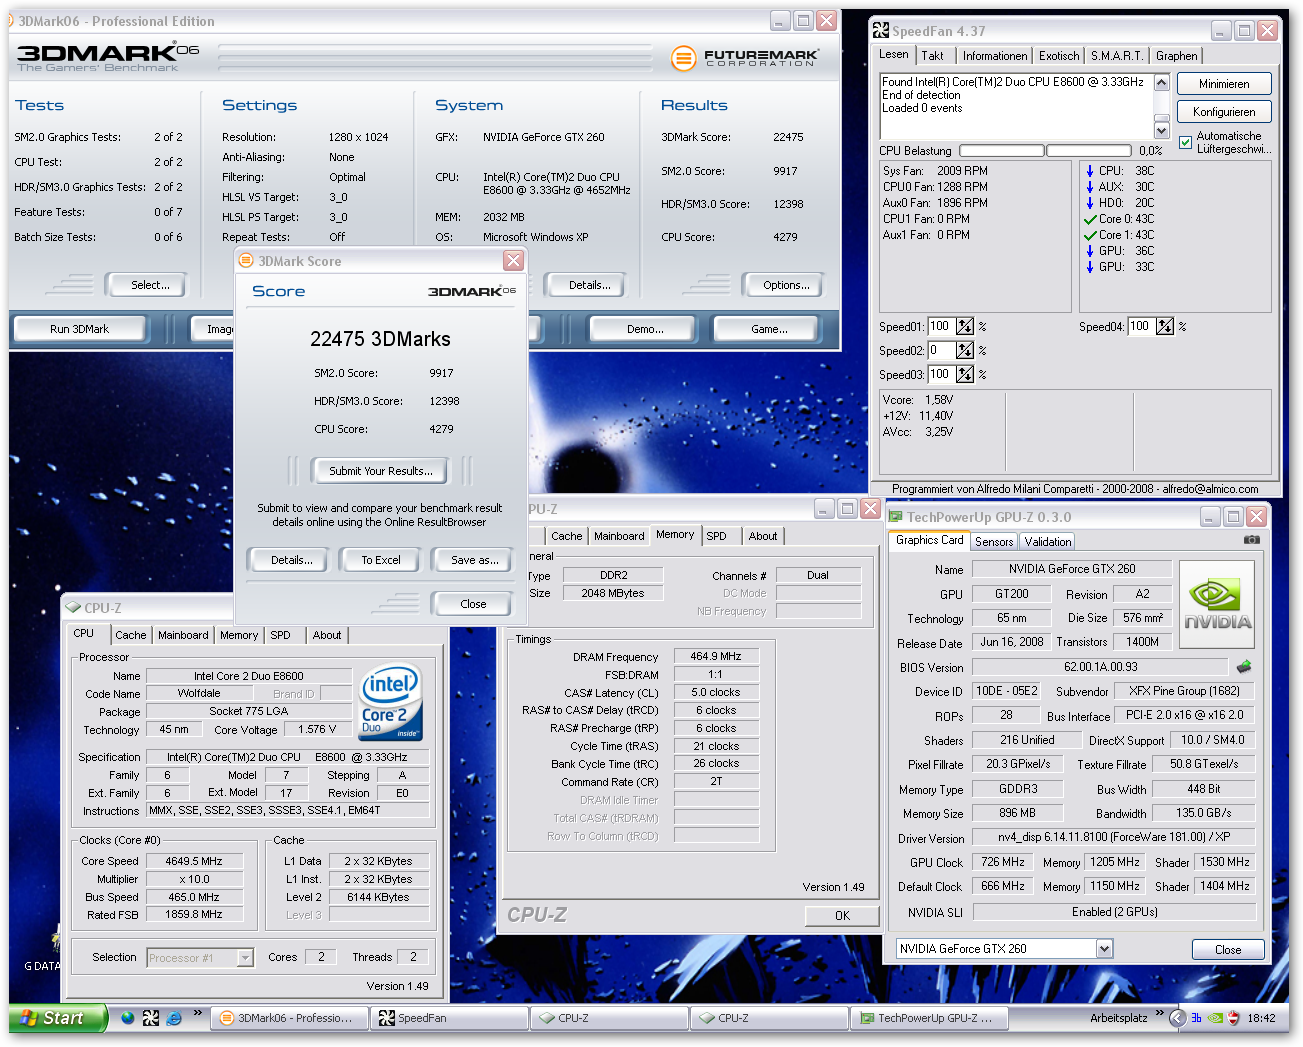Screen dimensions: 1303x1047
Task: Open the GPU selection dropdown in GPU-Z
Action: (1104, 948)
